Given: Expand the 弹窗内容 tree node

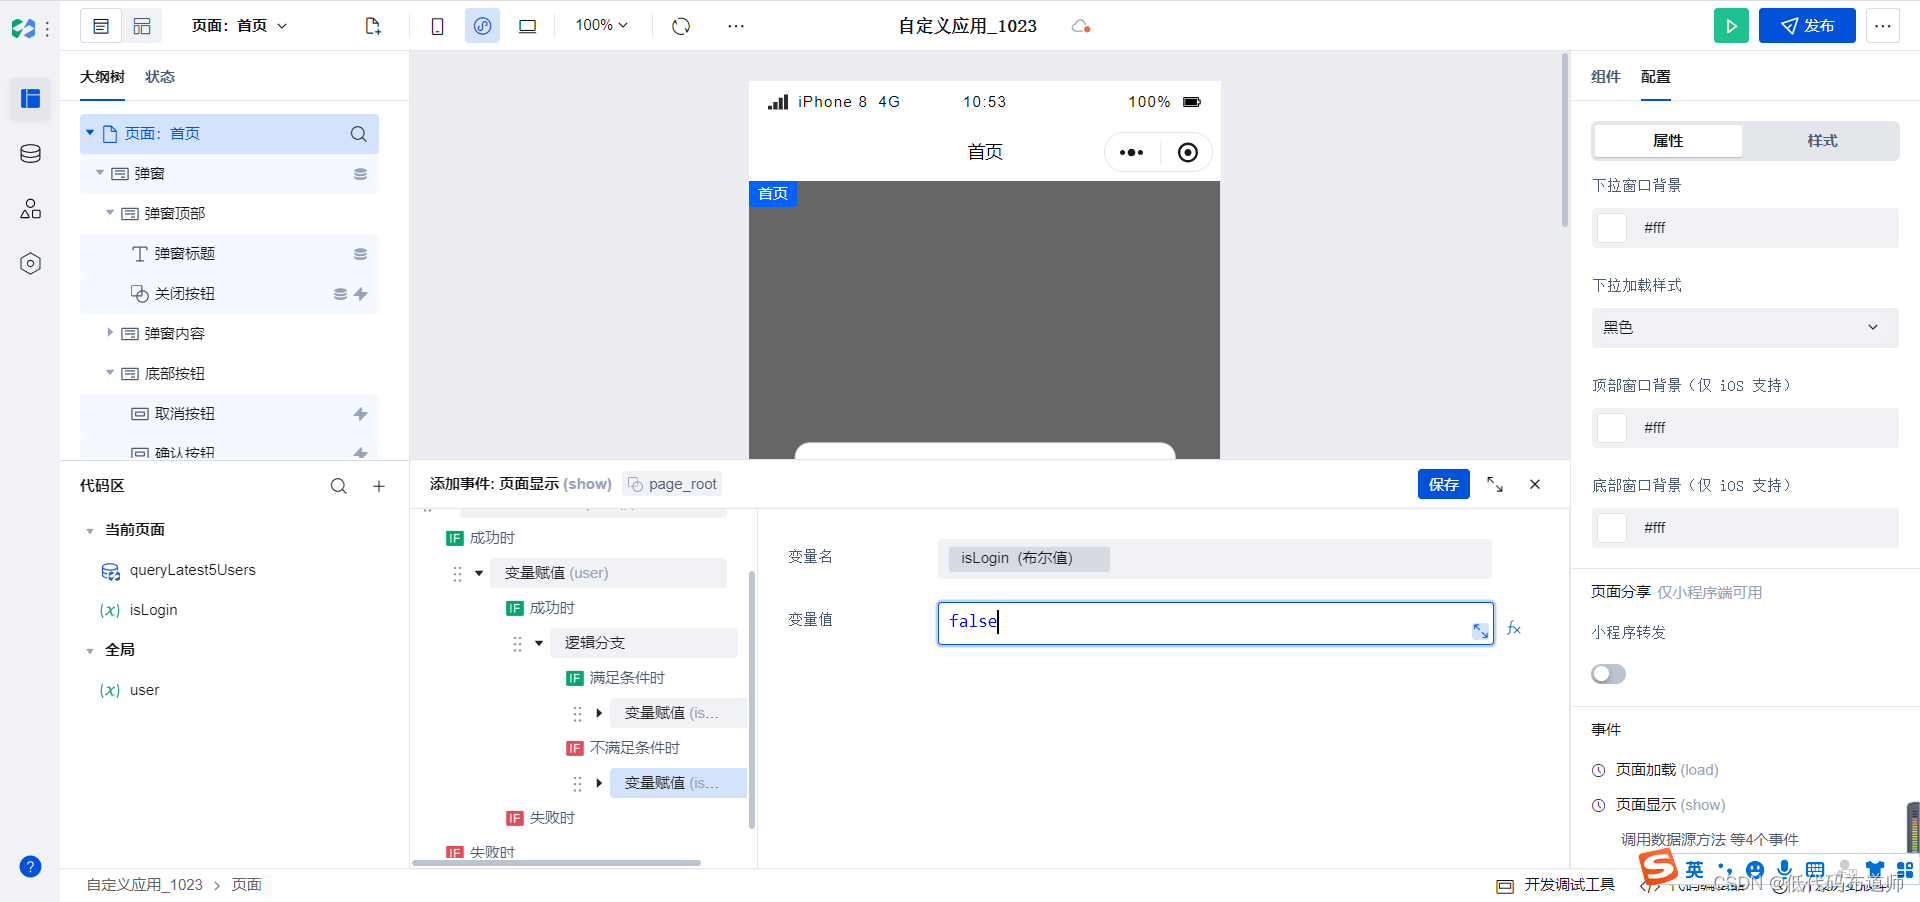Looking at the screenshot, I should (110, 333).
